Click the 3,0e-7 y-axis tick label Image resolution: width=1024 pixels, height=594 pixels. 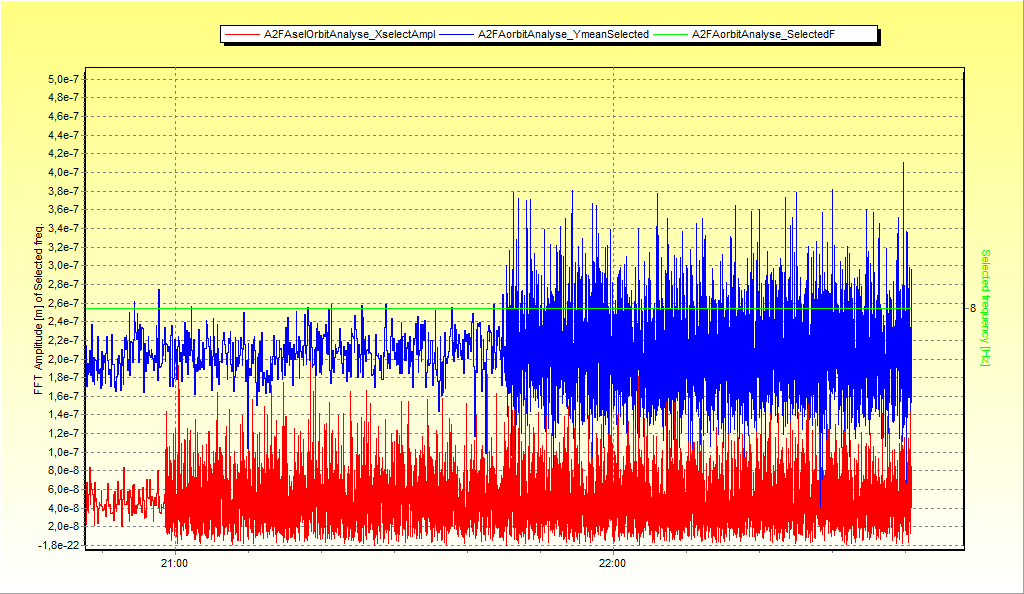click(65, 265)
